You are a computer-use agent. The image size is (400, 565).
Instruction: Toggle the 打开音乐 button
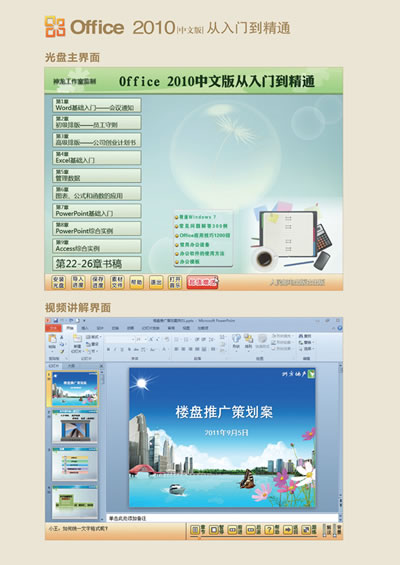175,282
